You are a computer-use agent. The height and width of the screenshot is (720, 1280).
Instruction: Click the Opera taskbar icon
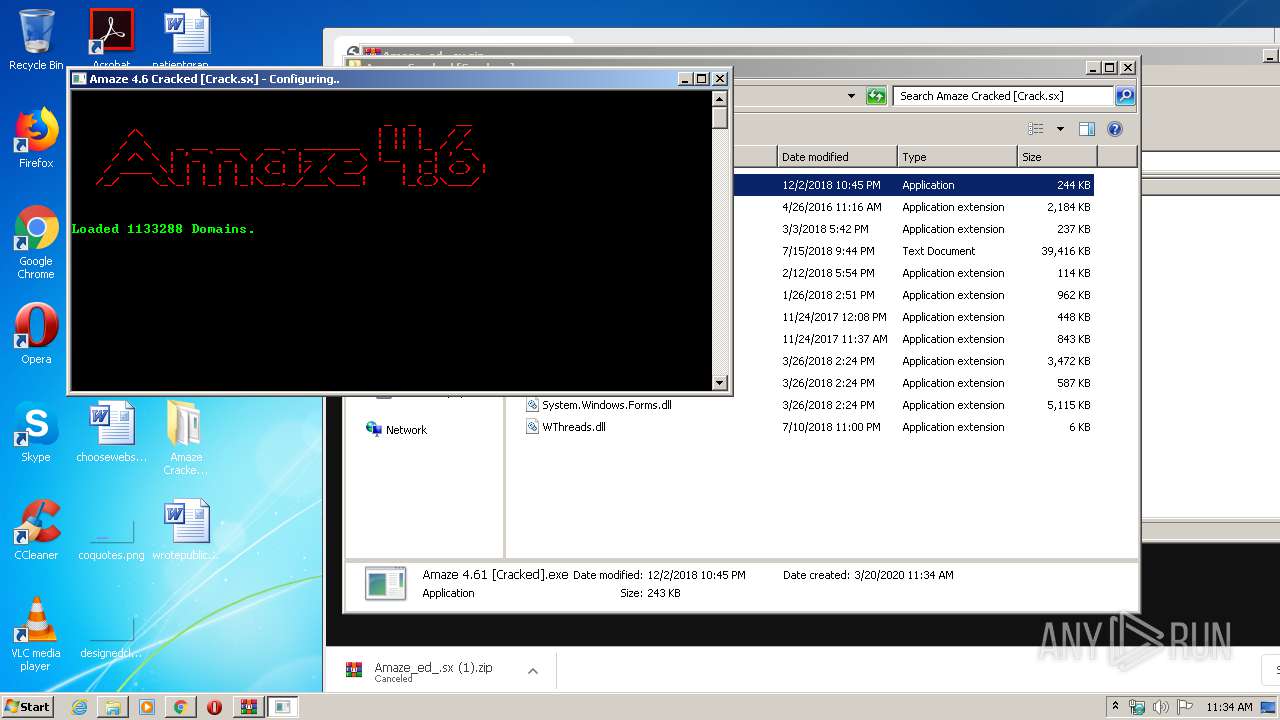[214, 707]
